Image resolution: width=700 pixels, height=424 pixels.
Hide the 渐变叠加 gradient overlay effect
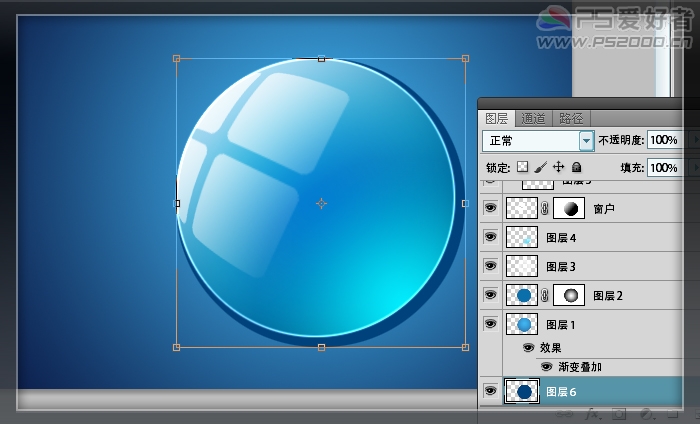[x=546, y=367]
